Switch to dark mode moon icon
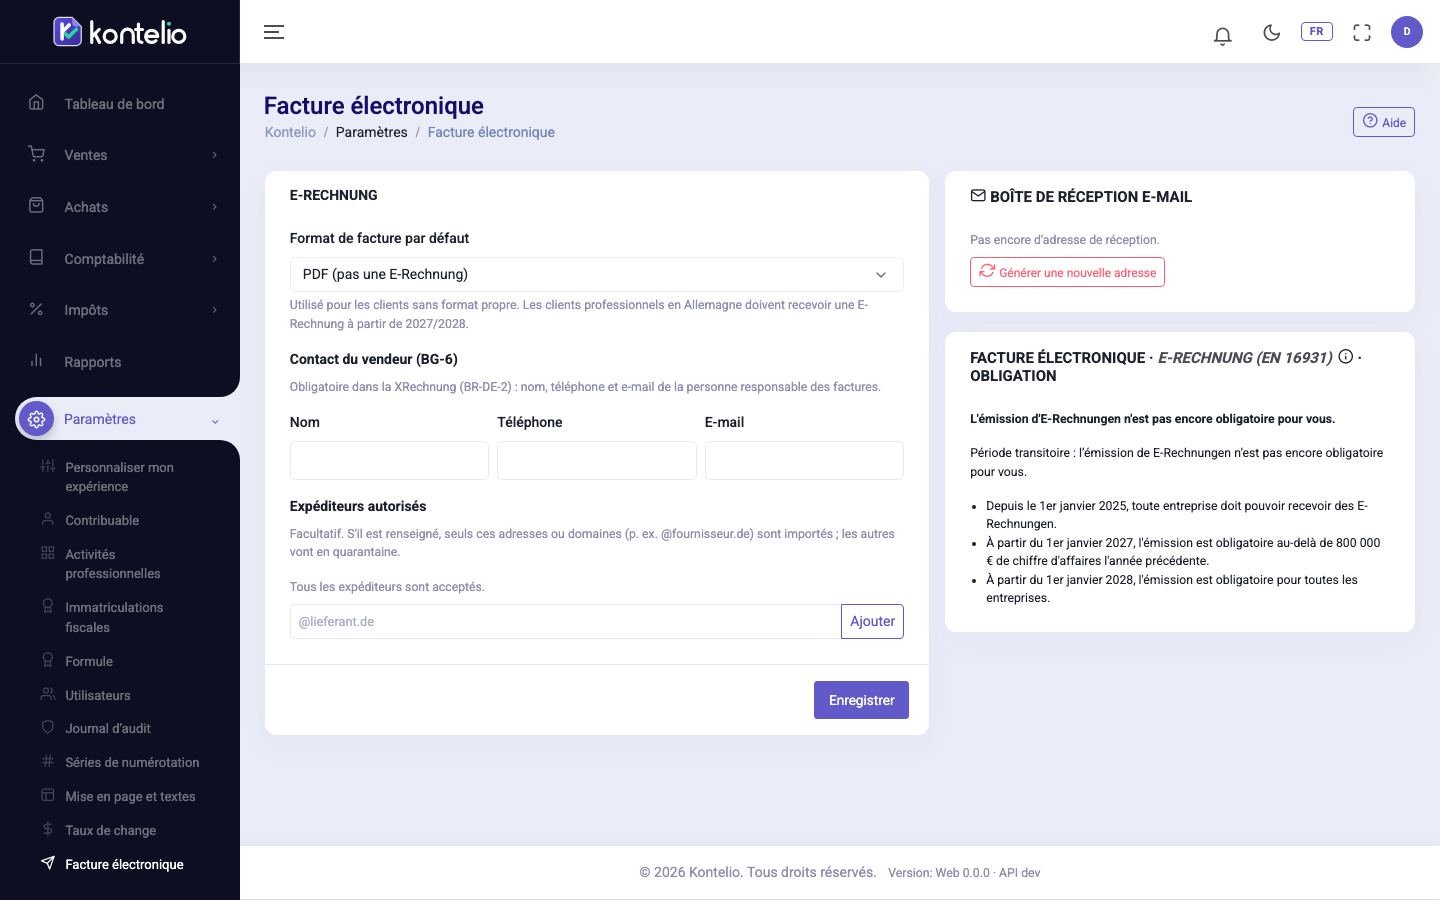This screenshot has width=1440, height=900. click(1271, 32)
